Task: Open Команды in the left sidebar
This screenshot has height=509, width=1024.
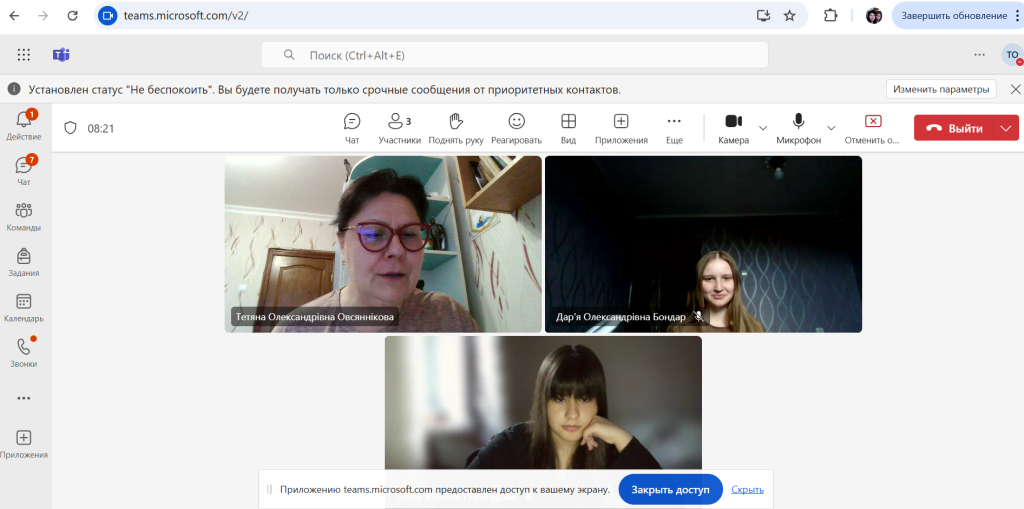Action: click(x=24, y=216)
